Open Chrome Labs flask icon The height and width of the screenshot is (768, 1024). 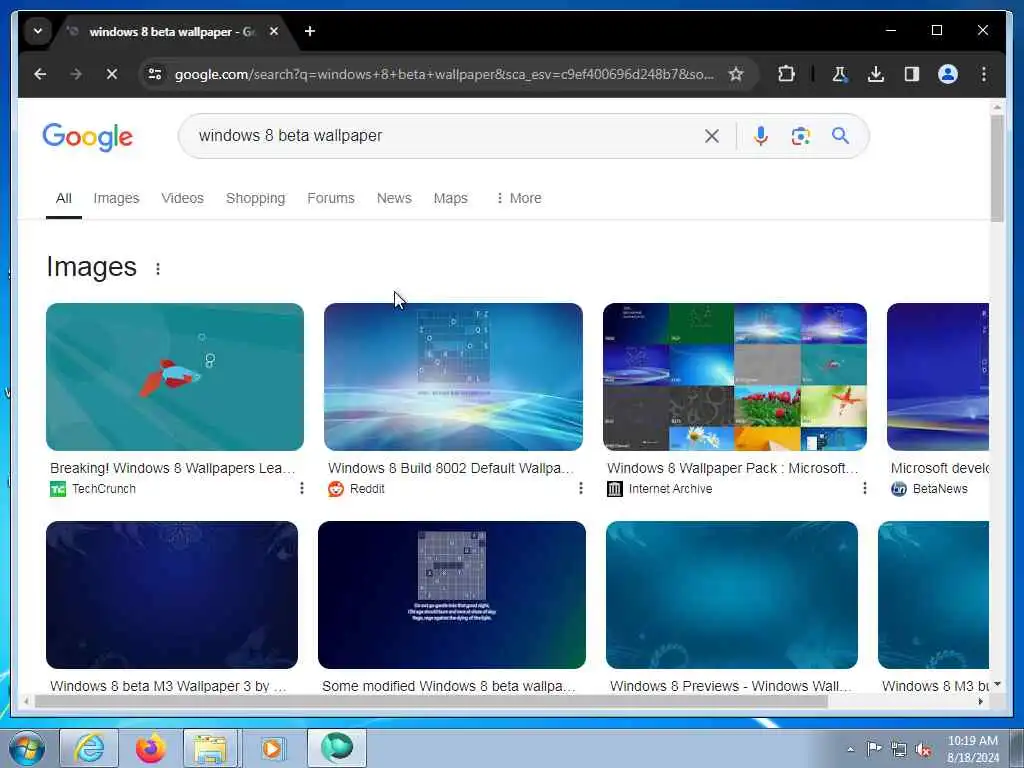pyautogui.click(x=840, y=74)
